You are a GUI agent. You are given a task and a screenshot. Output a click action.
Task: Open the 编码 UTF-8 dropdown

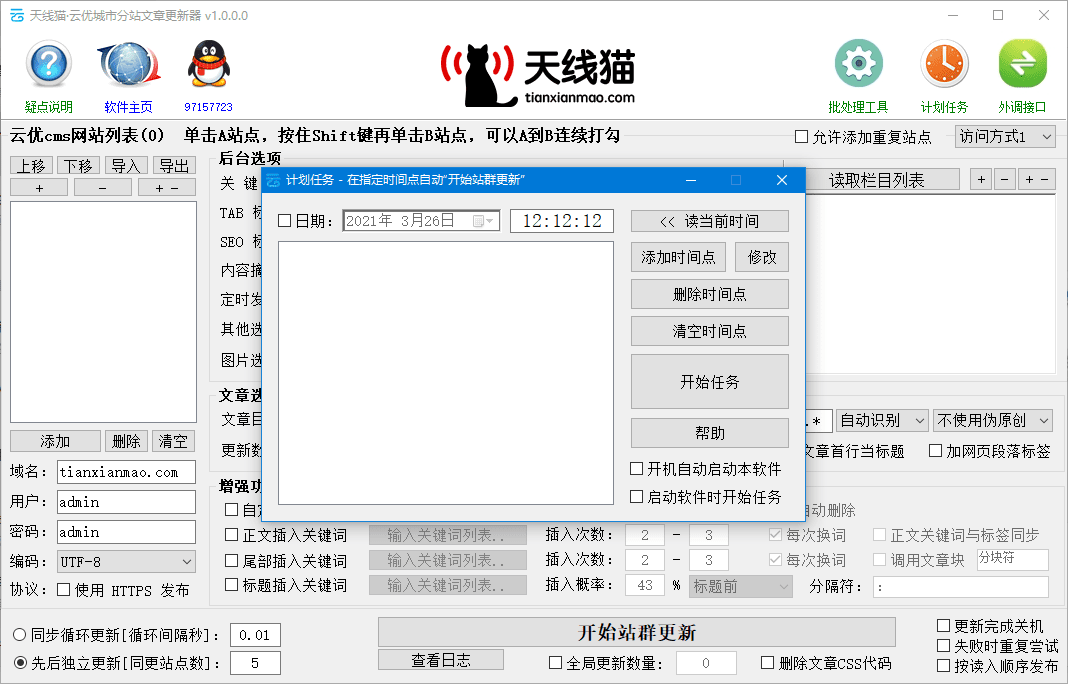[x=126, y=562]
